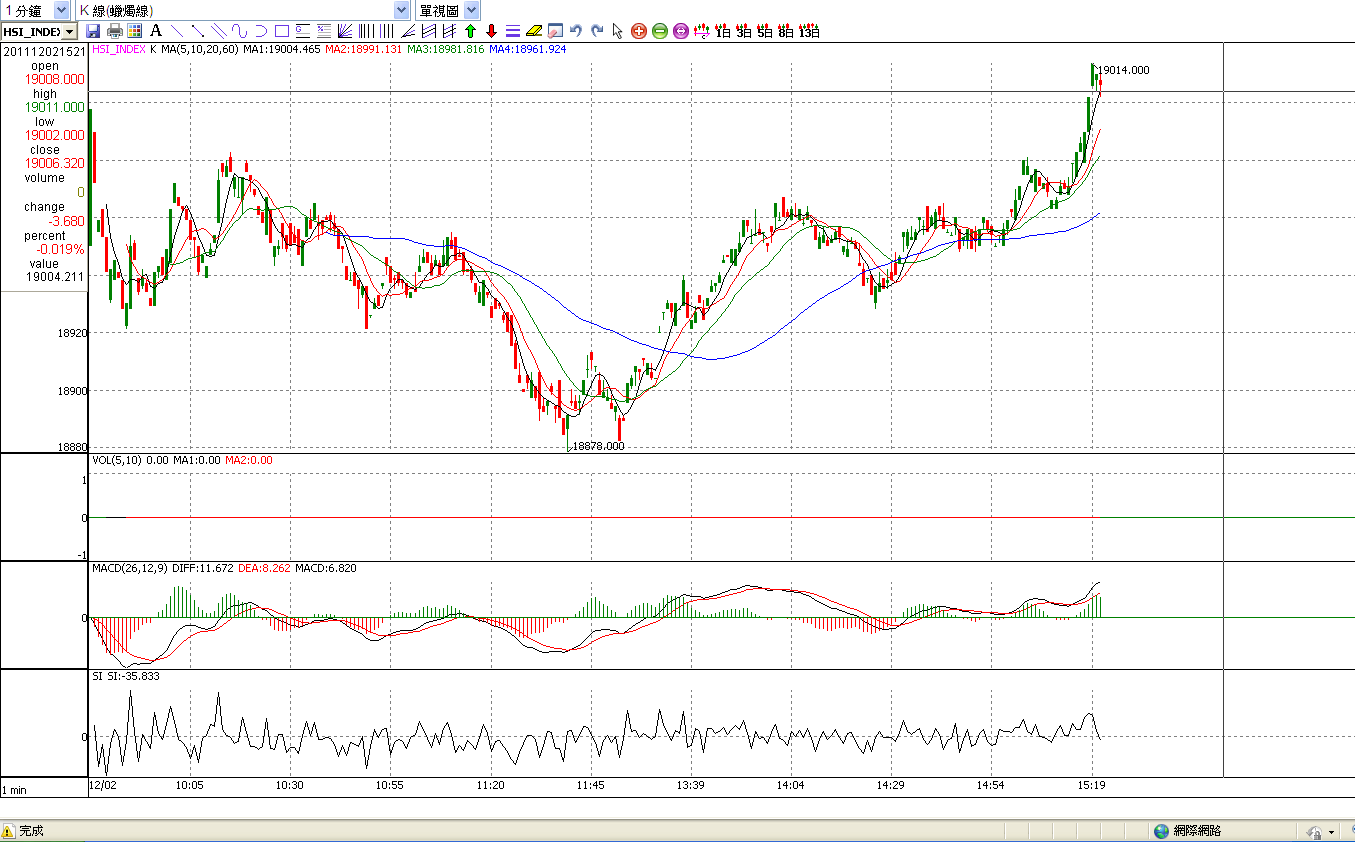This screenshot has width=1355, height=842.
Task: Click the Save chart icon
Action: click(x=93, y=31)
